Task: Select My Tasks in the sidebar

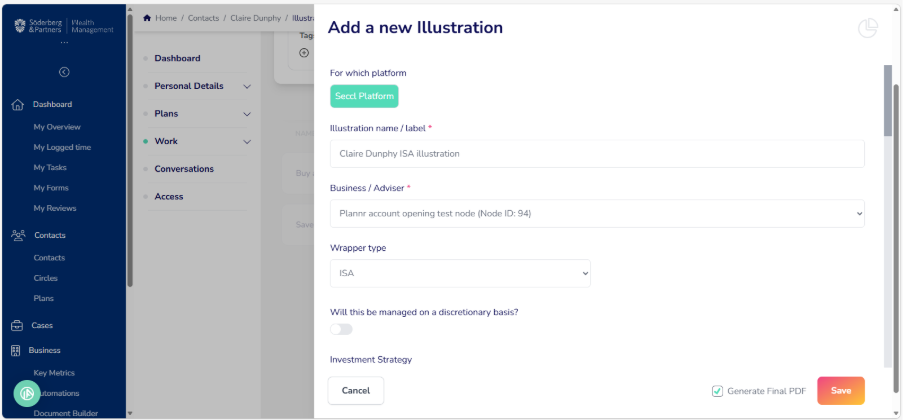Action: click(50, 168)
